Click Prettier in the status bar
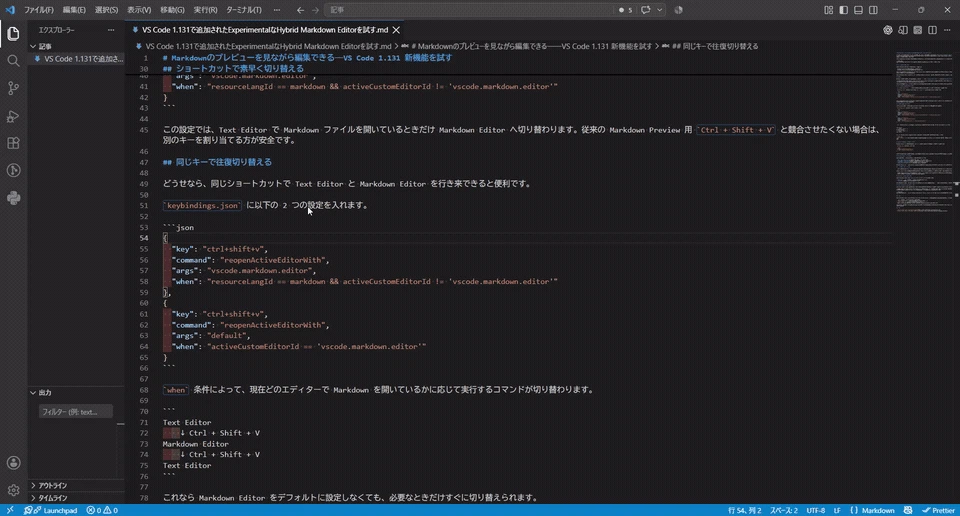Screen dimensions: 960x516 (x=939, y=510)
